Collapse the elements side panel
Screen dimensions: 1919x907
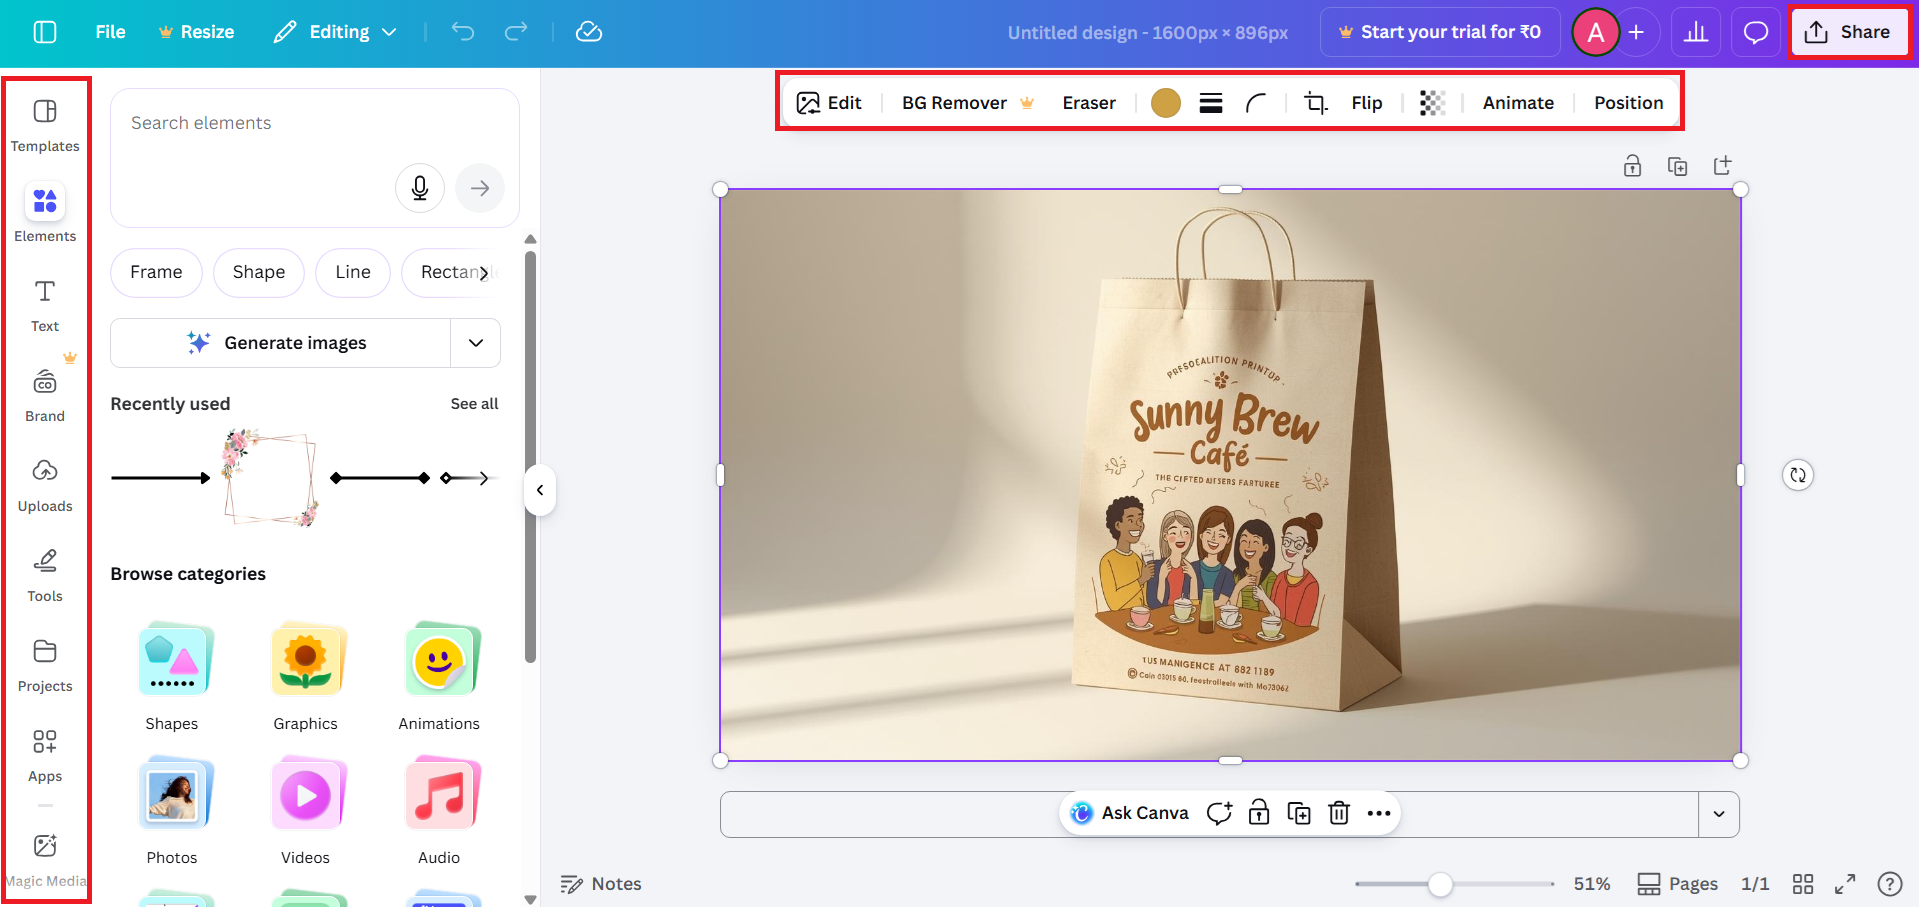[x=540, y=490]
